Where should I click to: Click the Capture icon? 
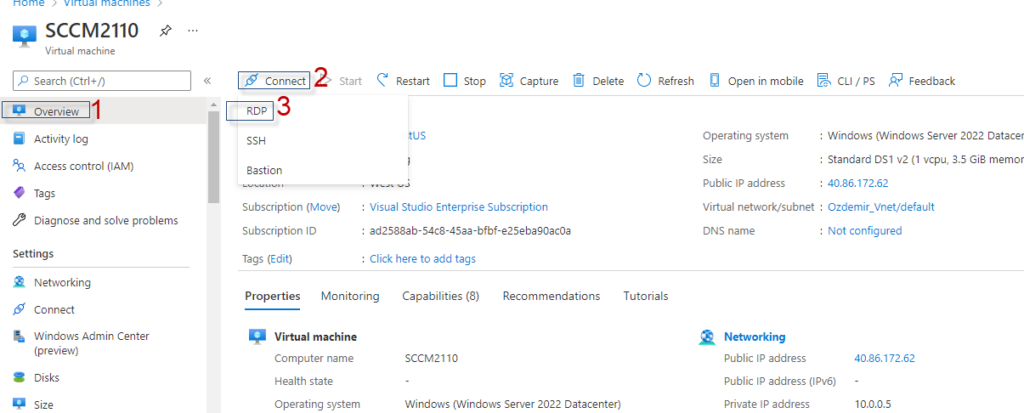506,80
